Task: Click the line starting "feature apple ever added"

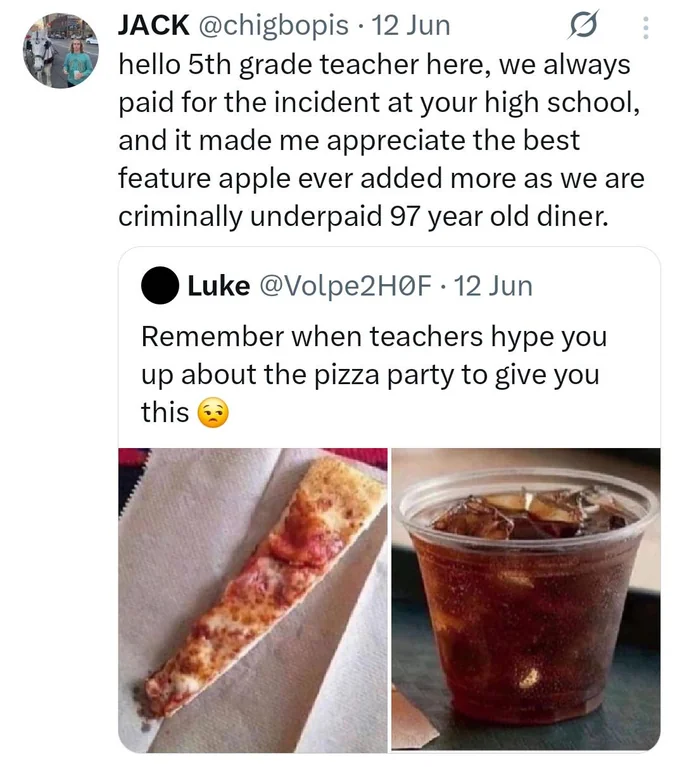Action: [381, 179]
